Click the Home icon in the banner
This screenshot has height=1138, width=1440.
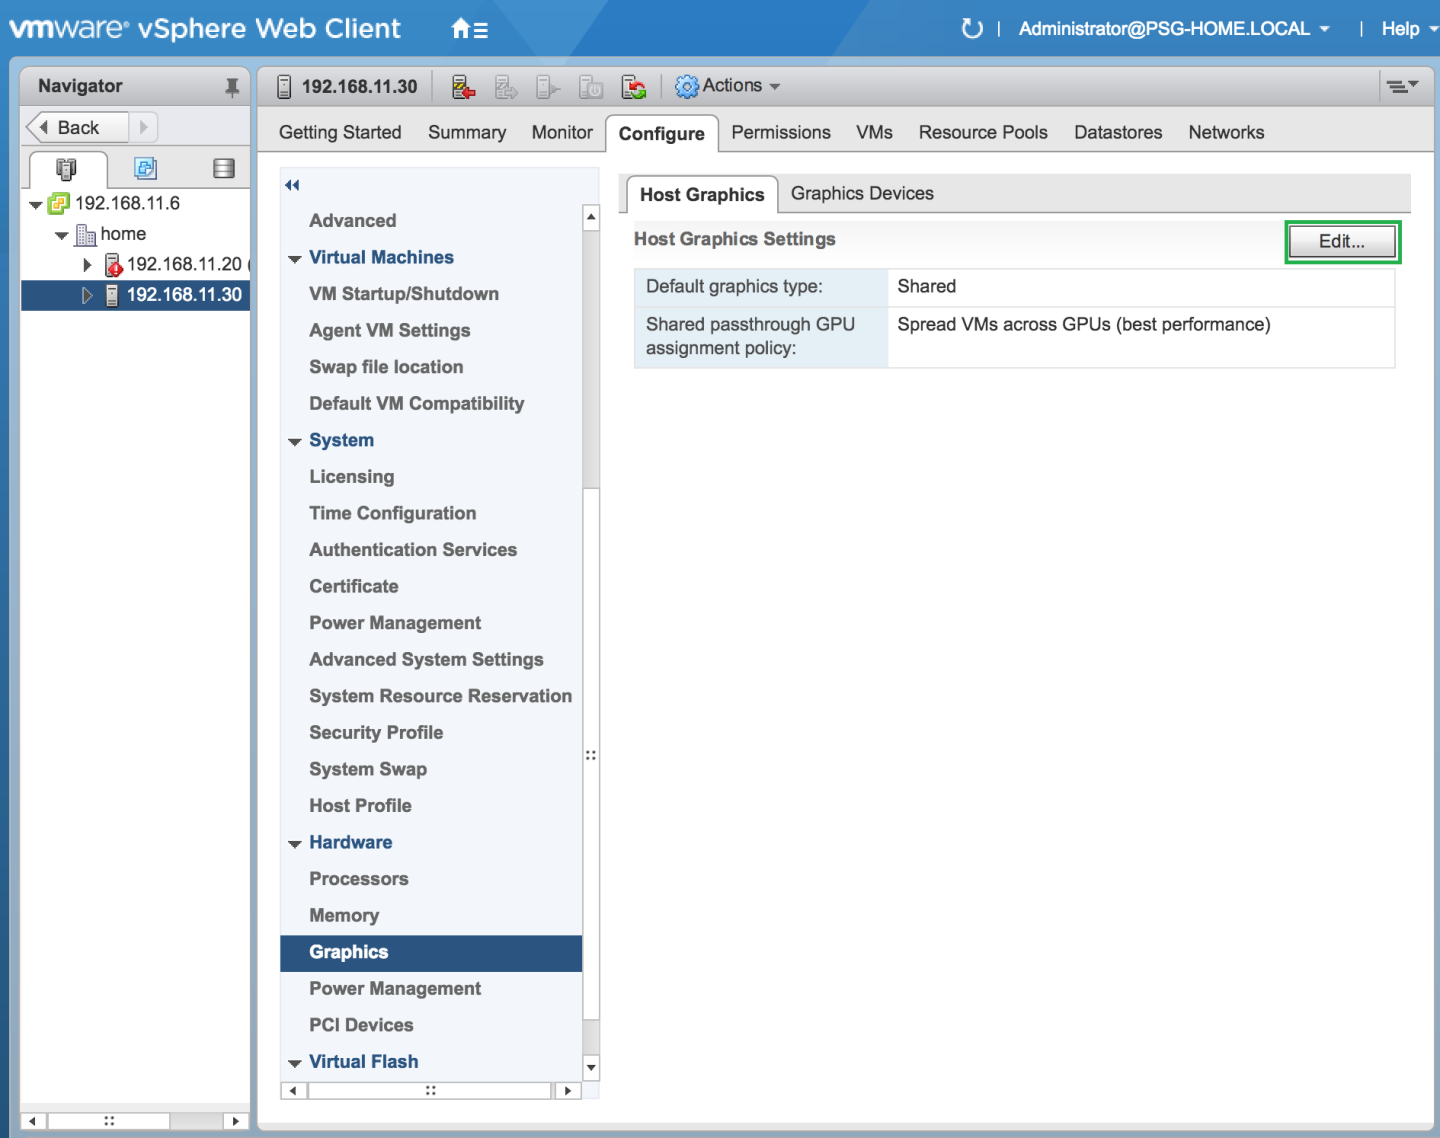click(460, 28)
